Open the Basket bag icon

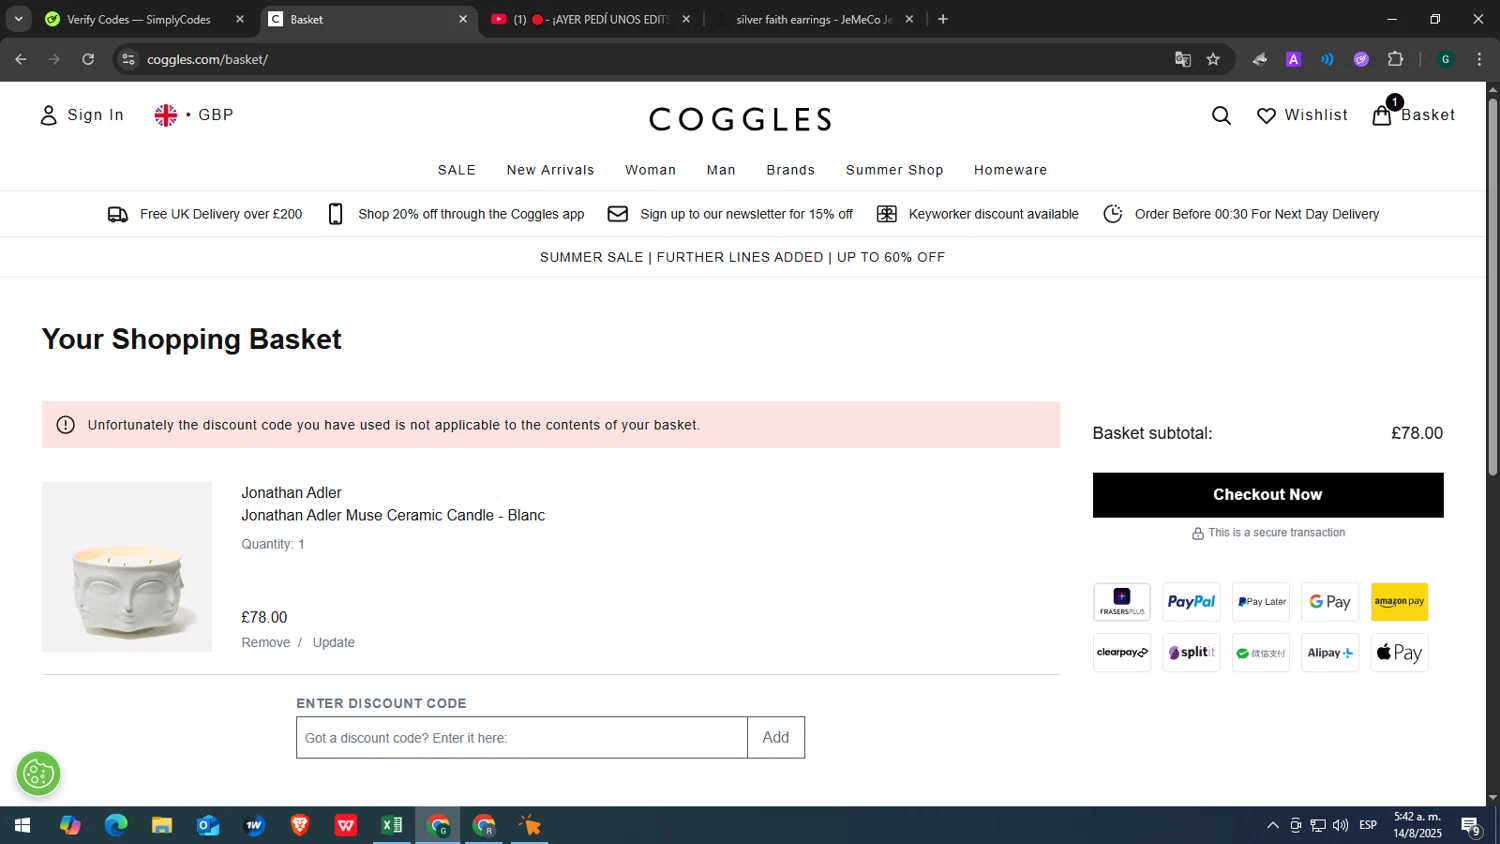tap(1382, 115)
